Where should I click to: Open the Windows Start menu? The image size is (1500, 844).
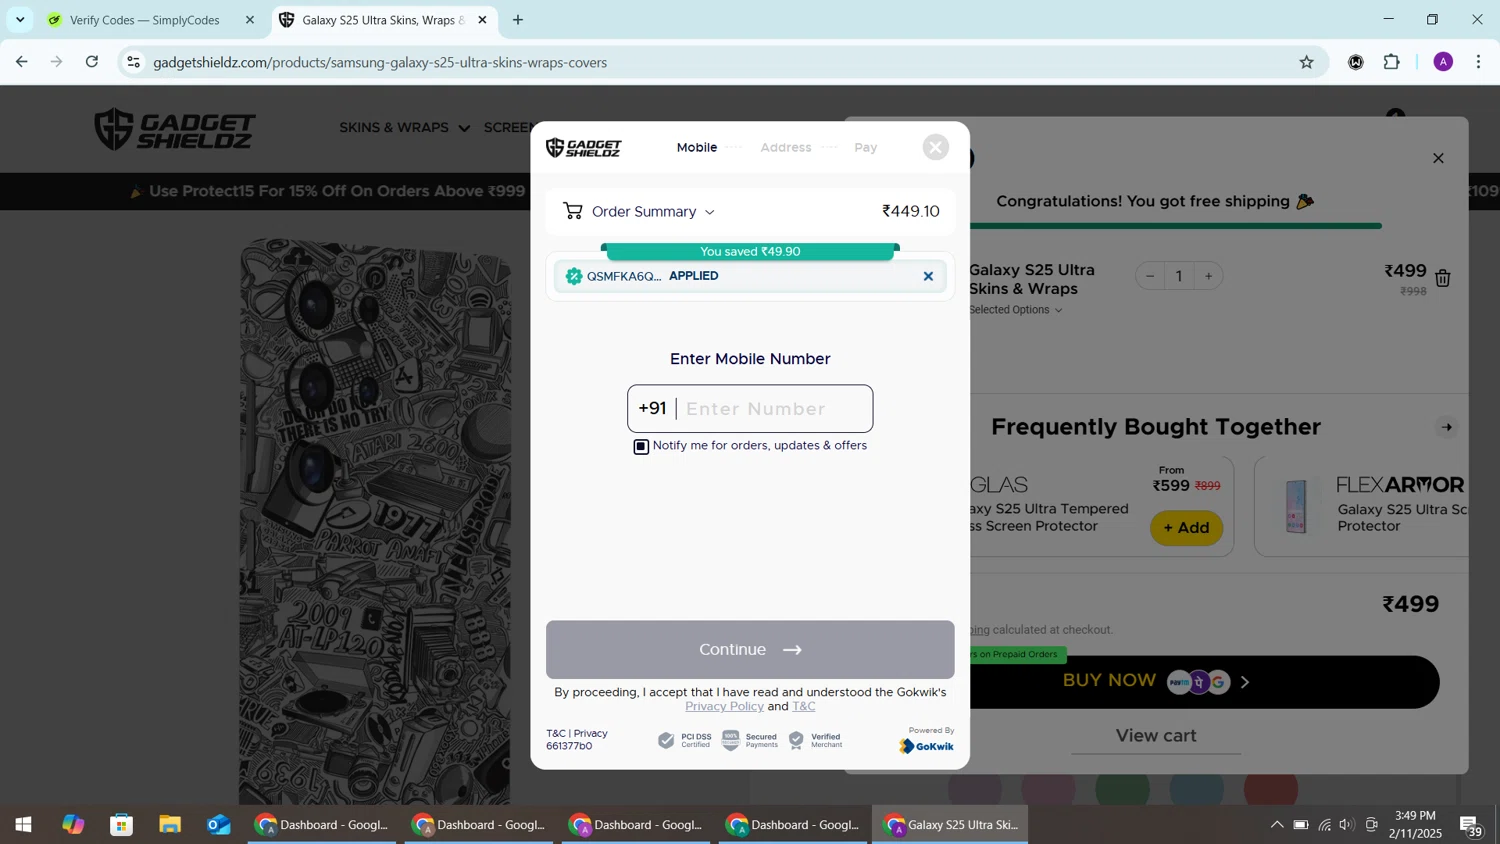point(23,825)
